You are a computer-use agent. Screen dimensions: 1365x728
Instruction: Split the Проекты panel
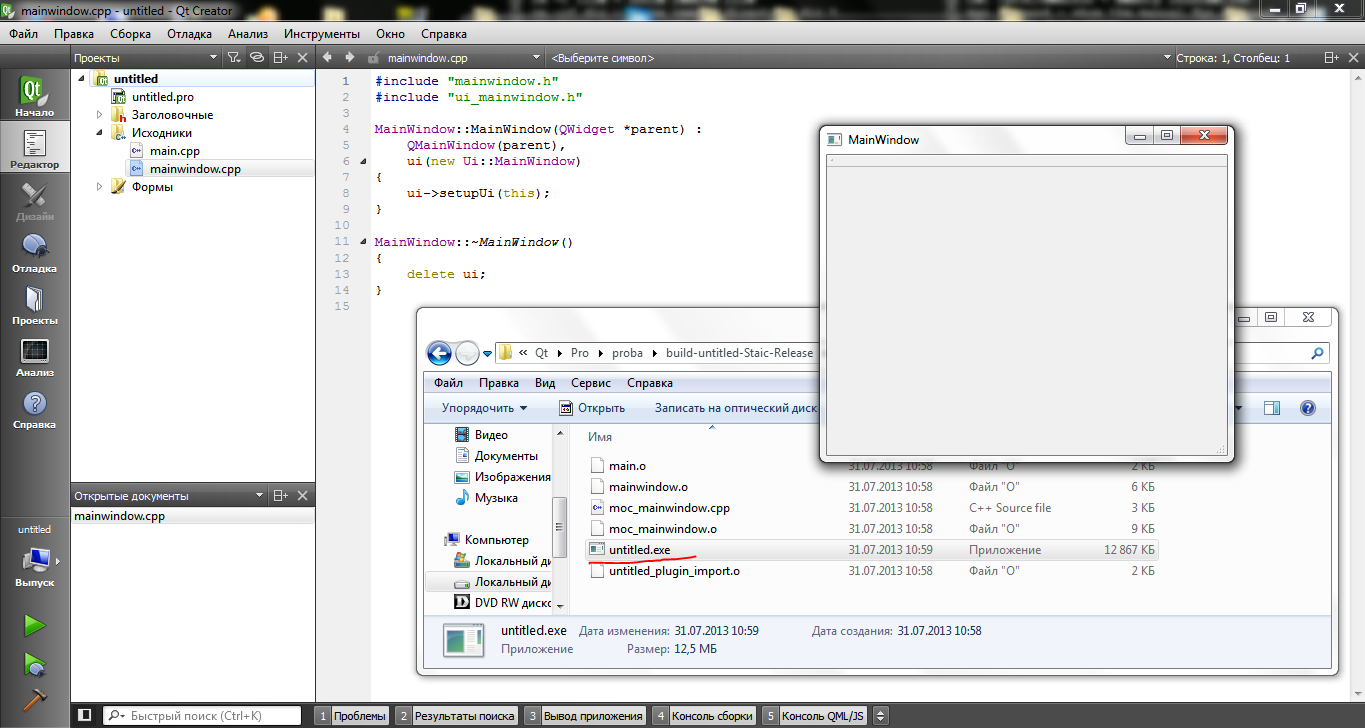click(x=281, y=58)
